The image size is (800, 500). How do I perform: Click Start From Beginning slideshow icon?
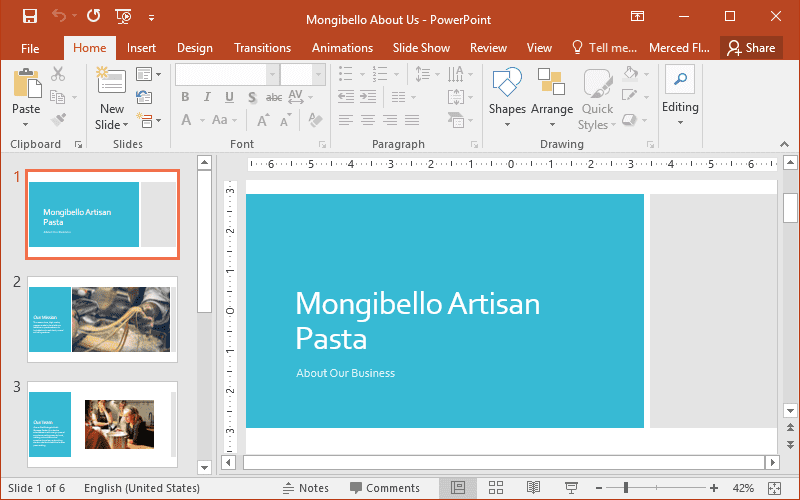[x=124, y=16]
